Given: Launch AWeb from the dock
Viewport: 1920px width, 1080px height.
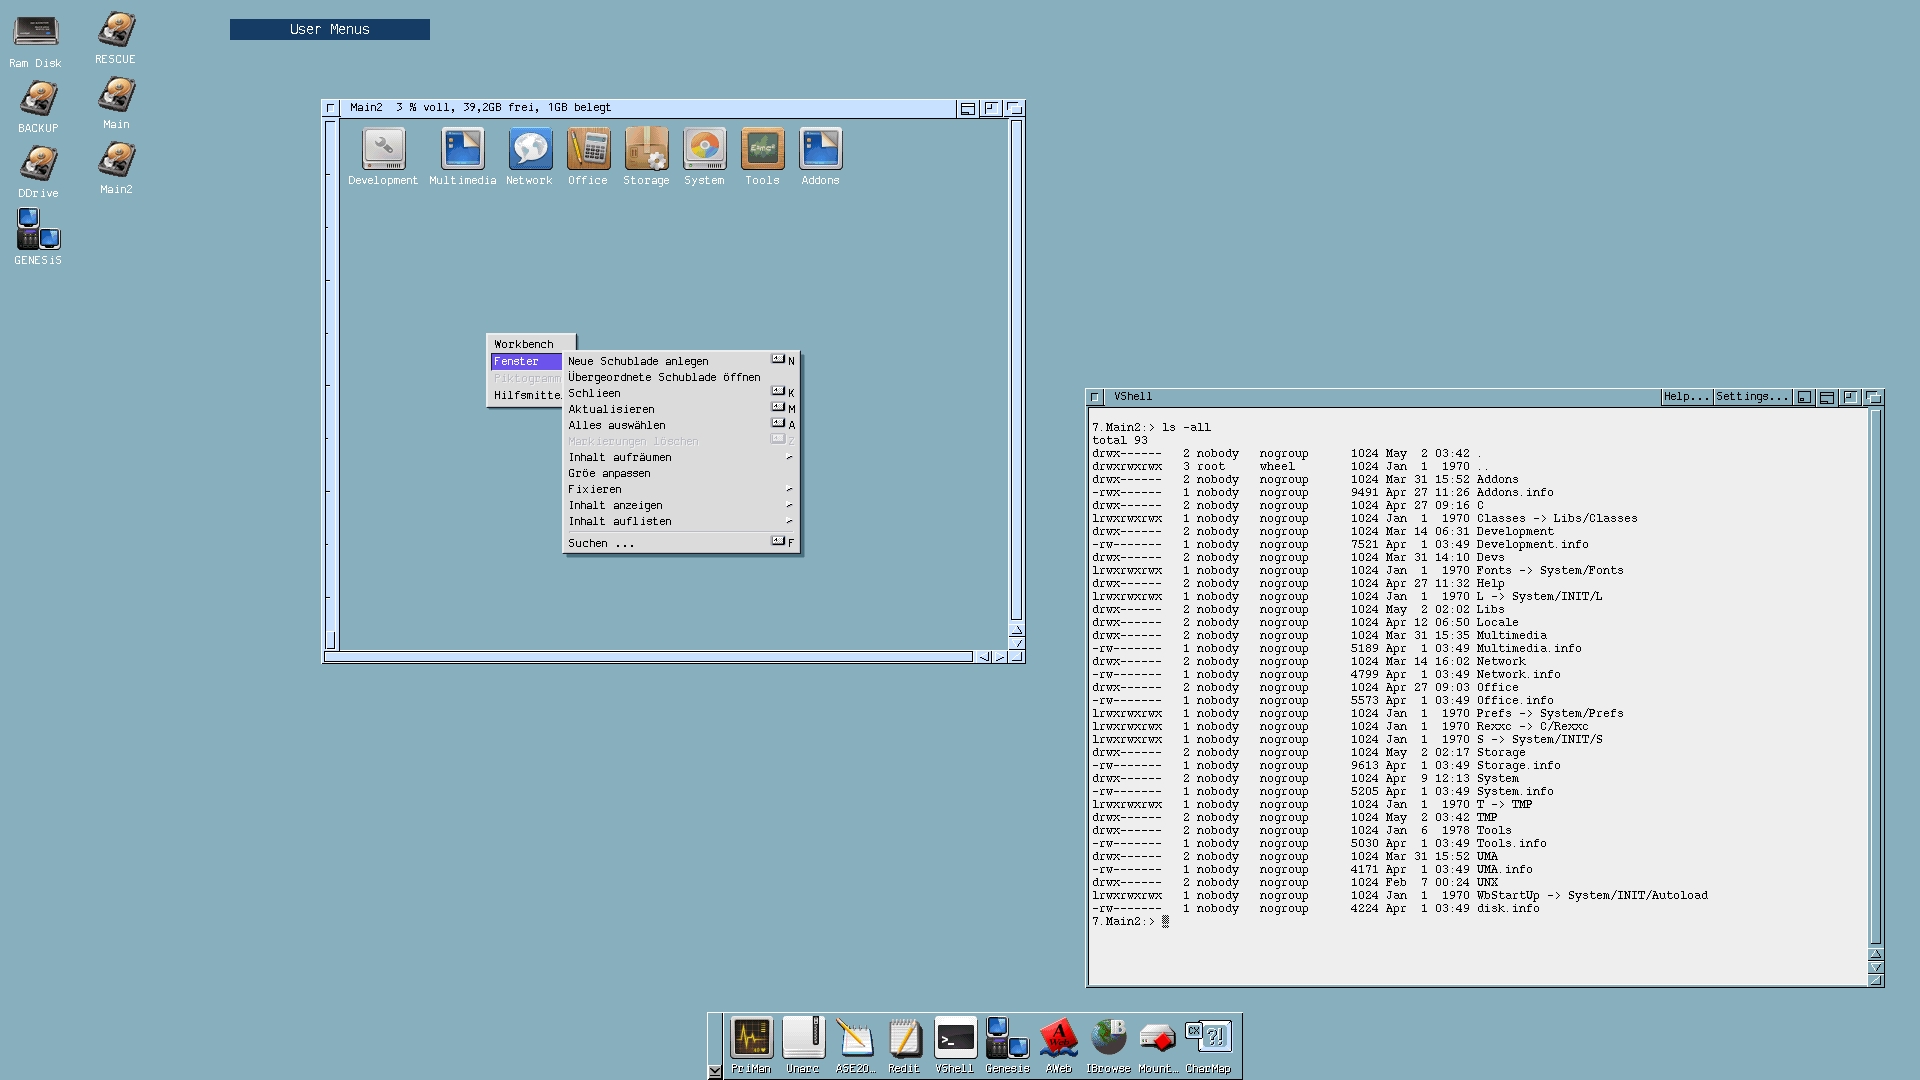Looking at the screenshot, I should (x=1058, y=1039).
